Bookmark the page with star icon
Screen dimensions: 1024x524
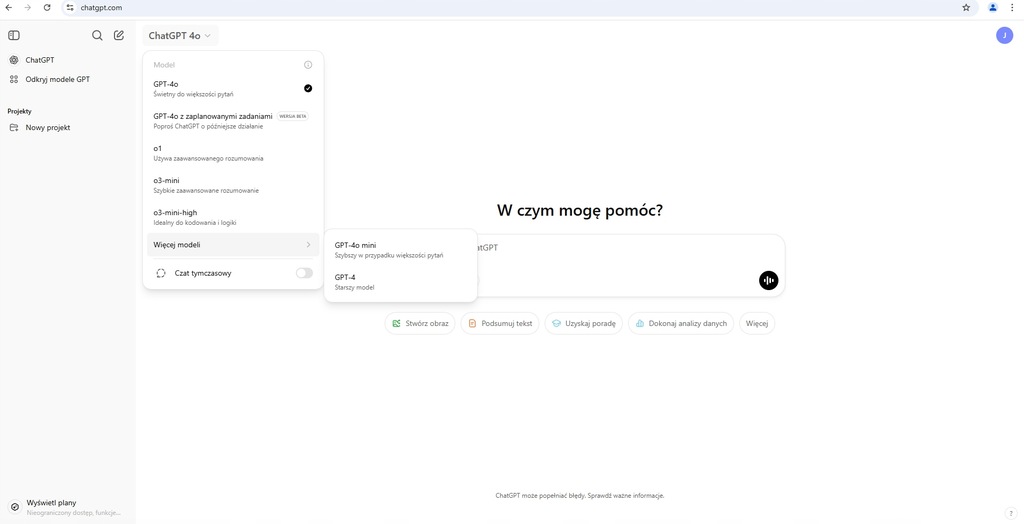click(x=966, y=8)
